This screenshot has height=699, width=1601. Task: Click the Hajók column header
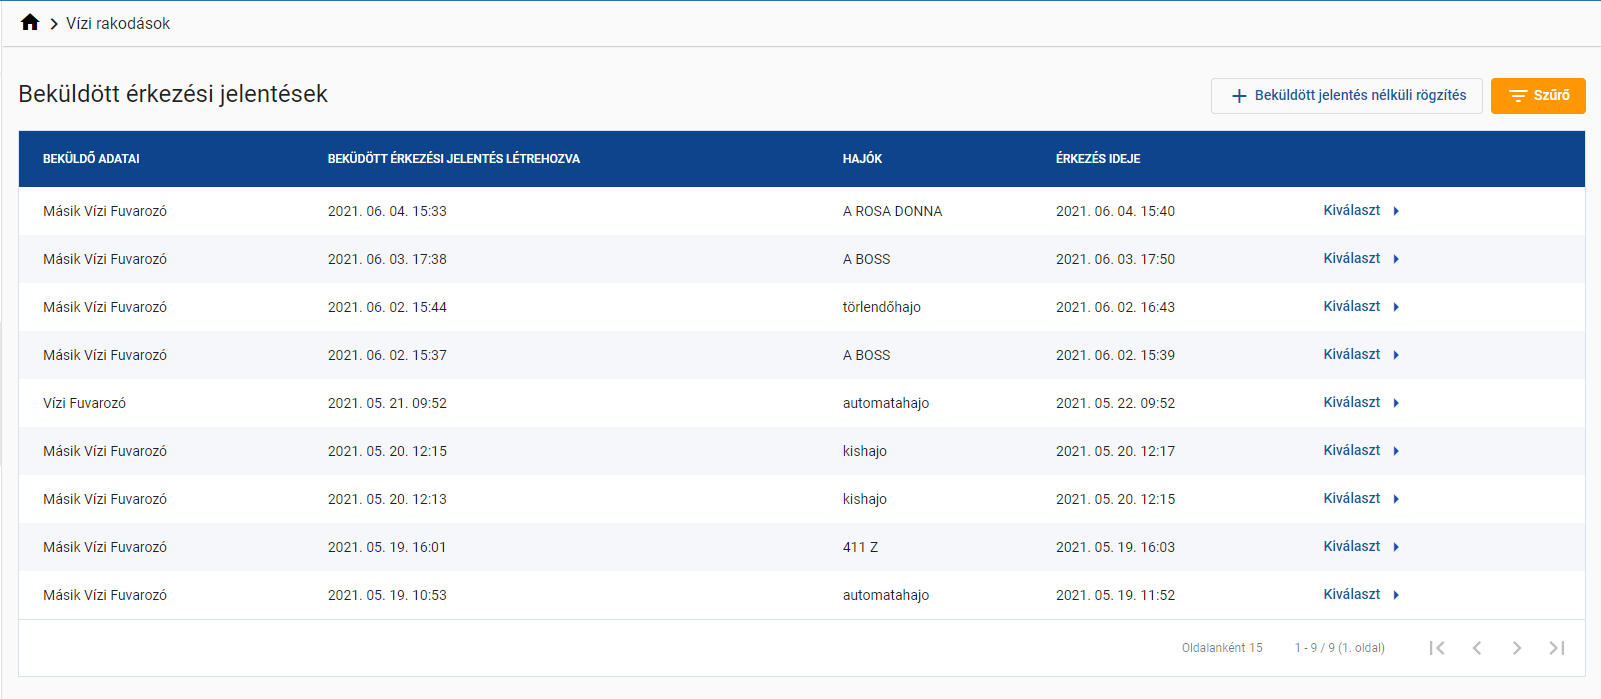click(862, 159)
